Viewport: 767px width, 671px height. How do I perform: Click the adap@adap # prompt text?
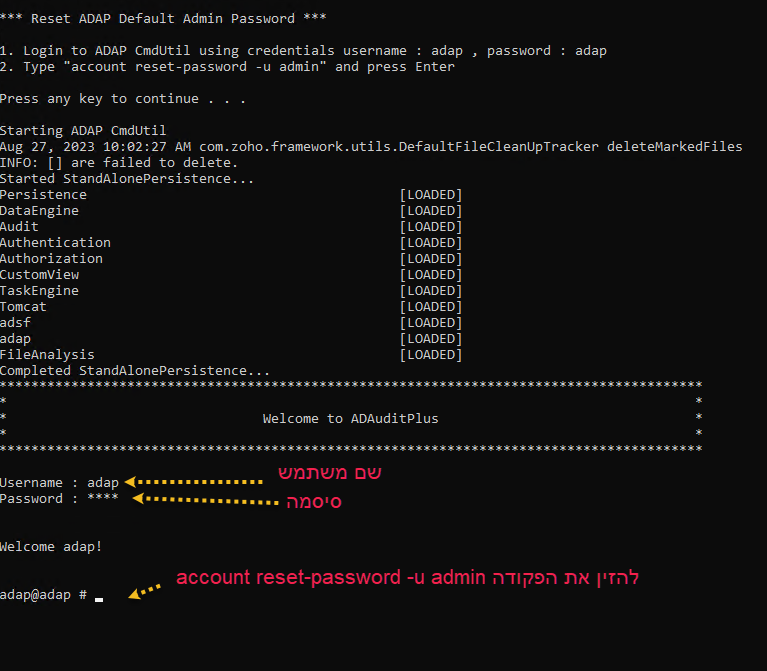(43, 595)
